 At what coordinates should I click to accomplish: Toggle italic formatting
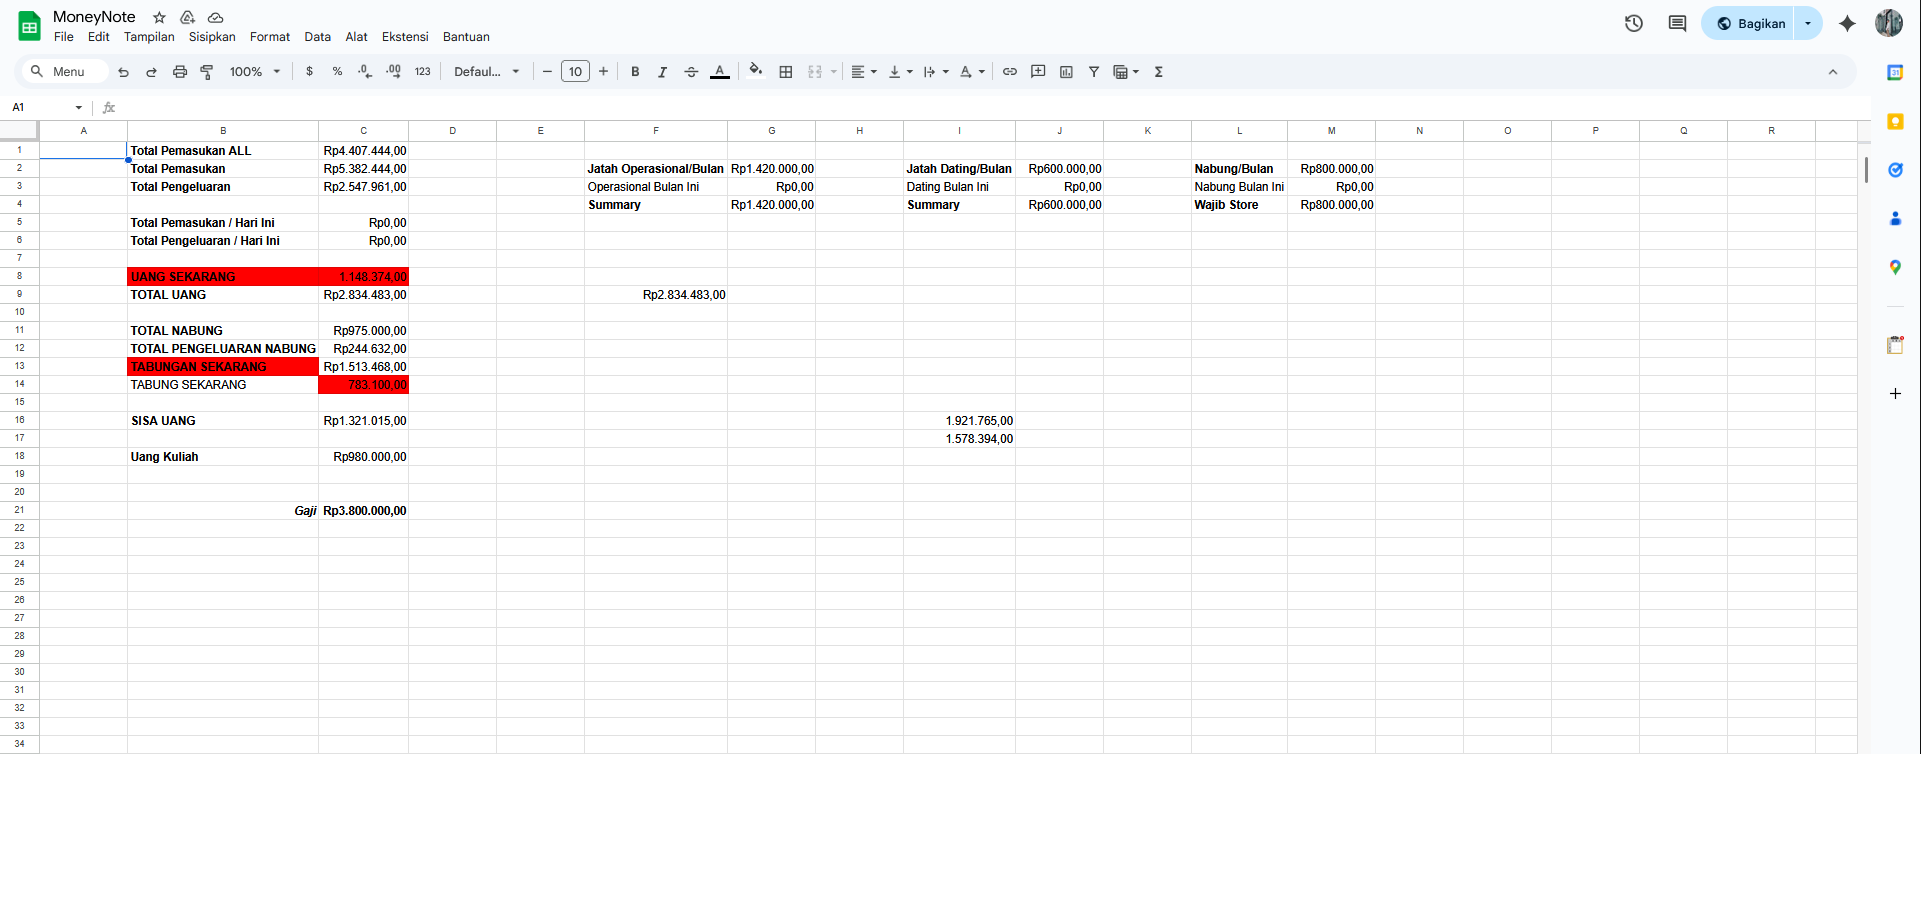662,72
